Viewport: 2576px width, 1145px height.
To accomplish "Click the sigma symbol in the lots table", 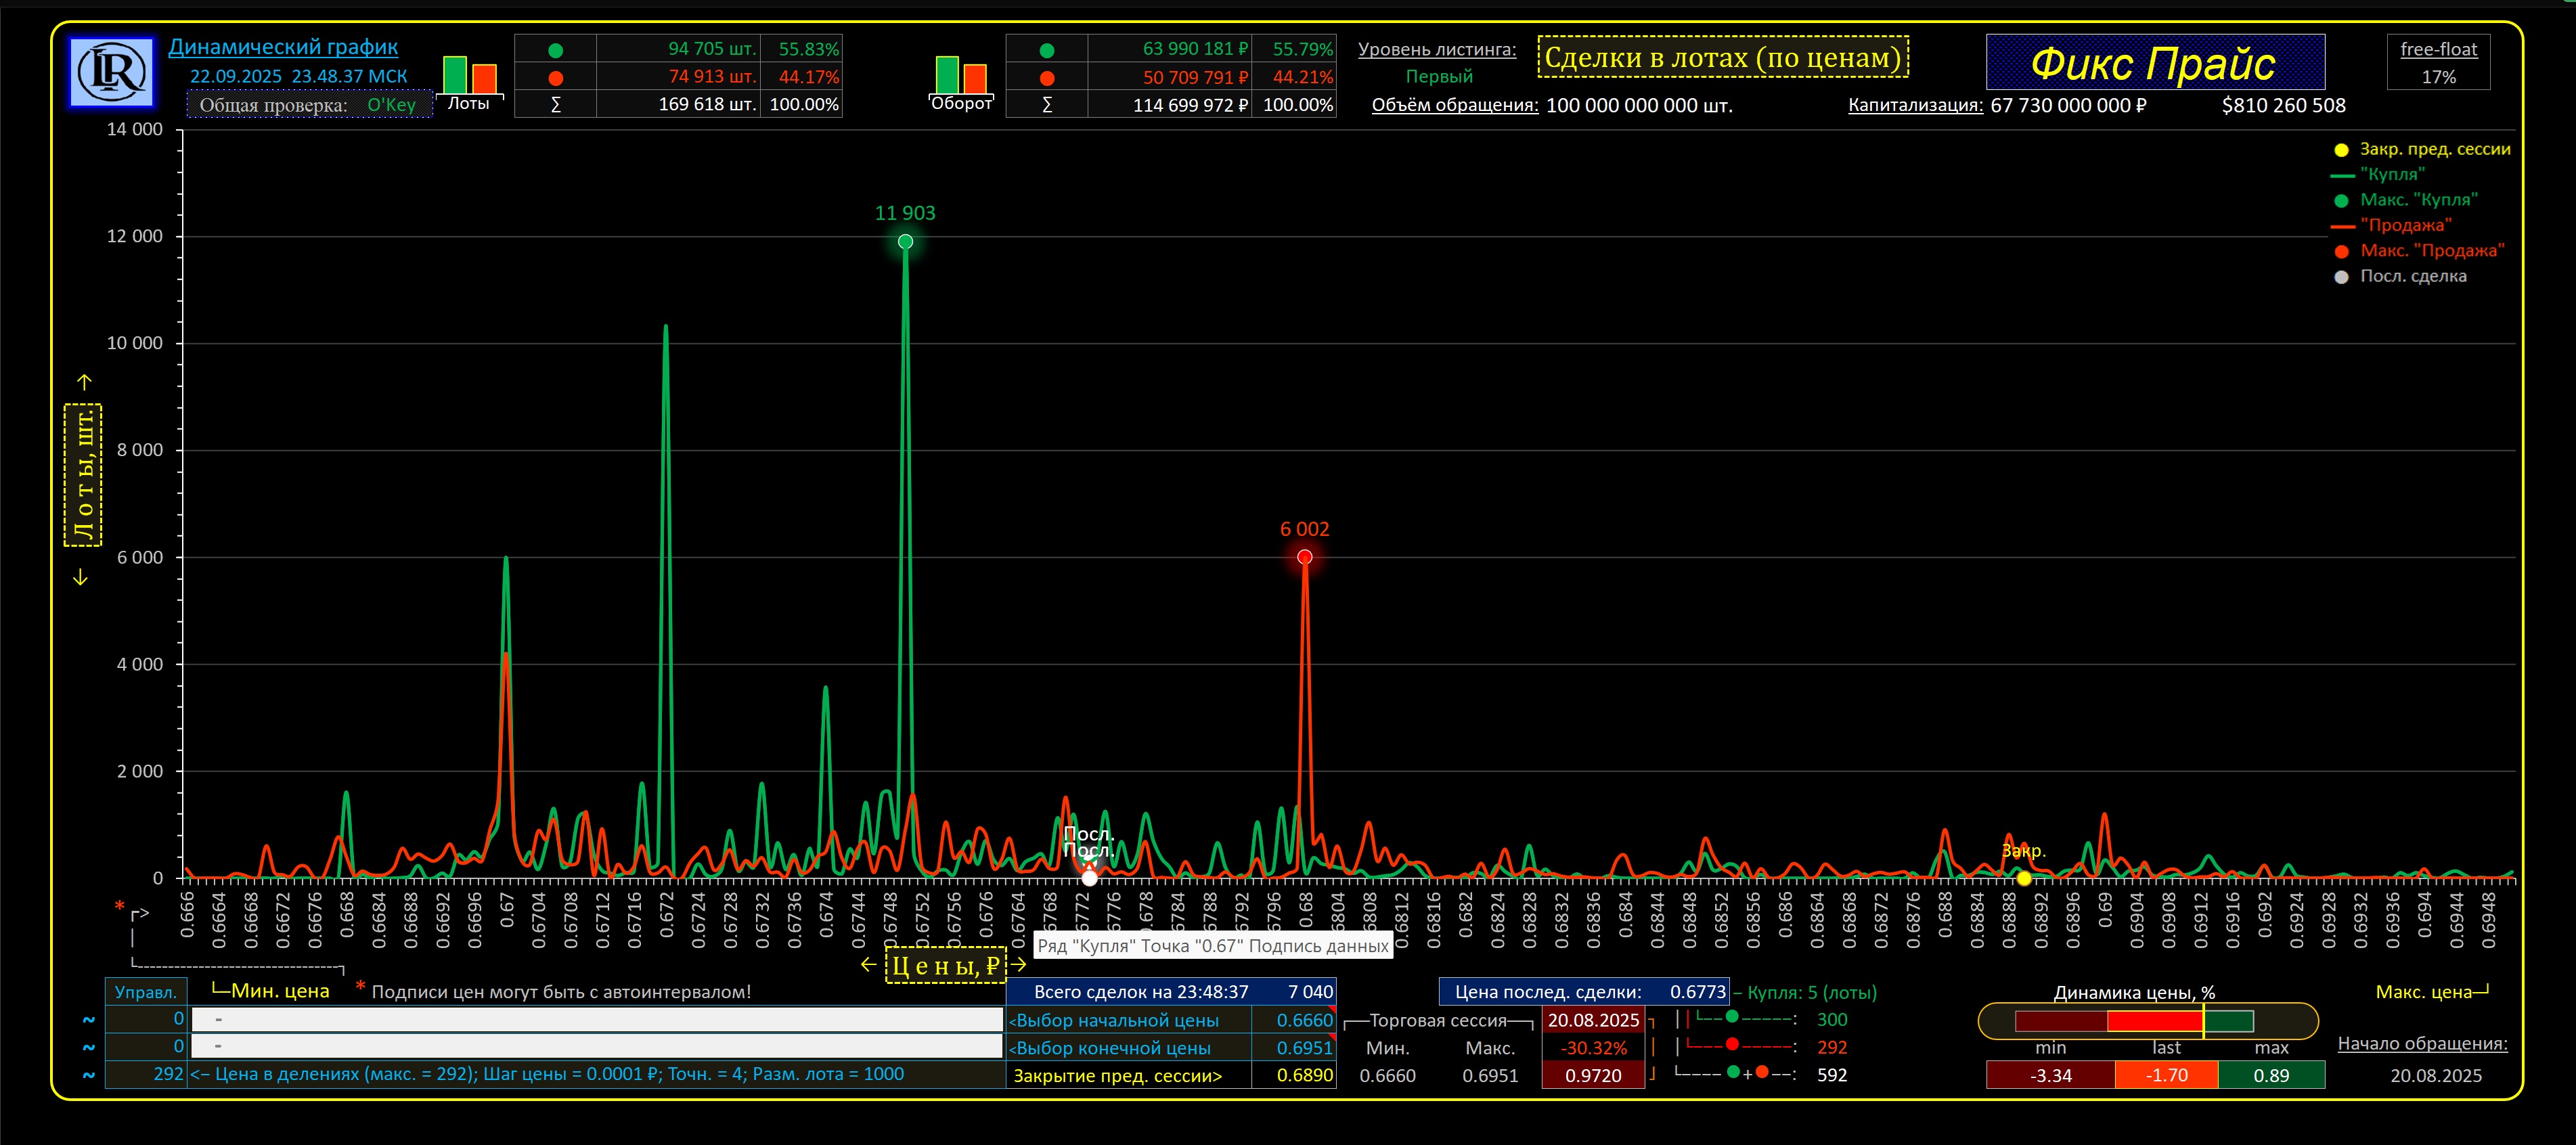I will [555, 105].
